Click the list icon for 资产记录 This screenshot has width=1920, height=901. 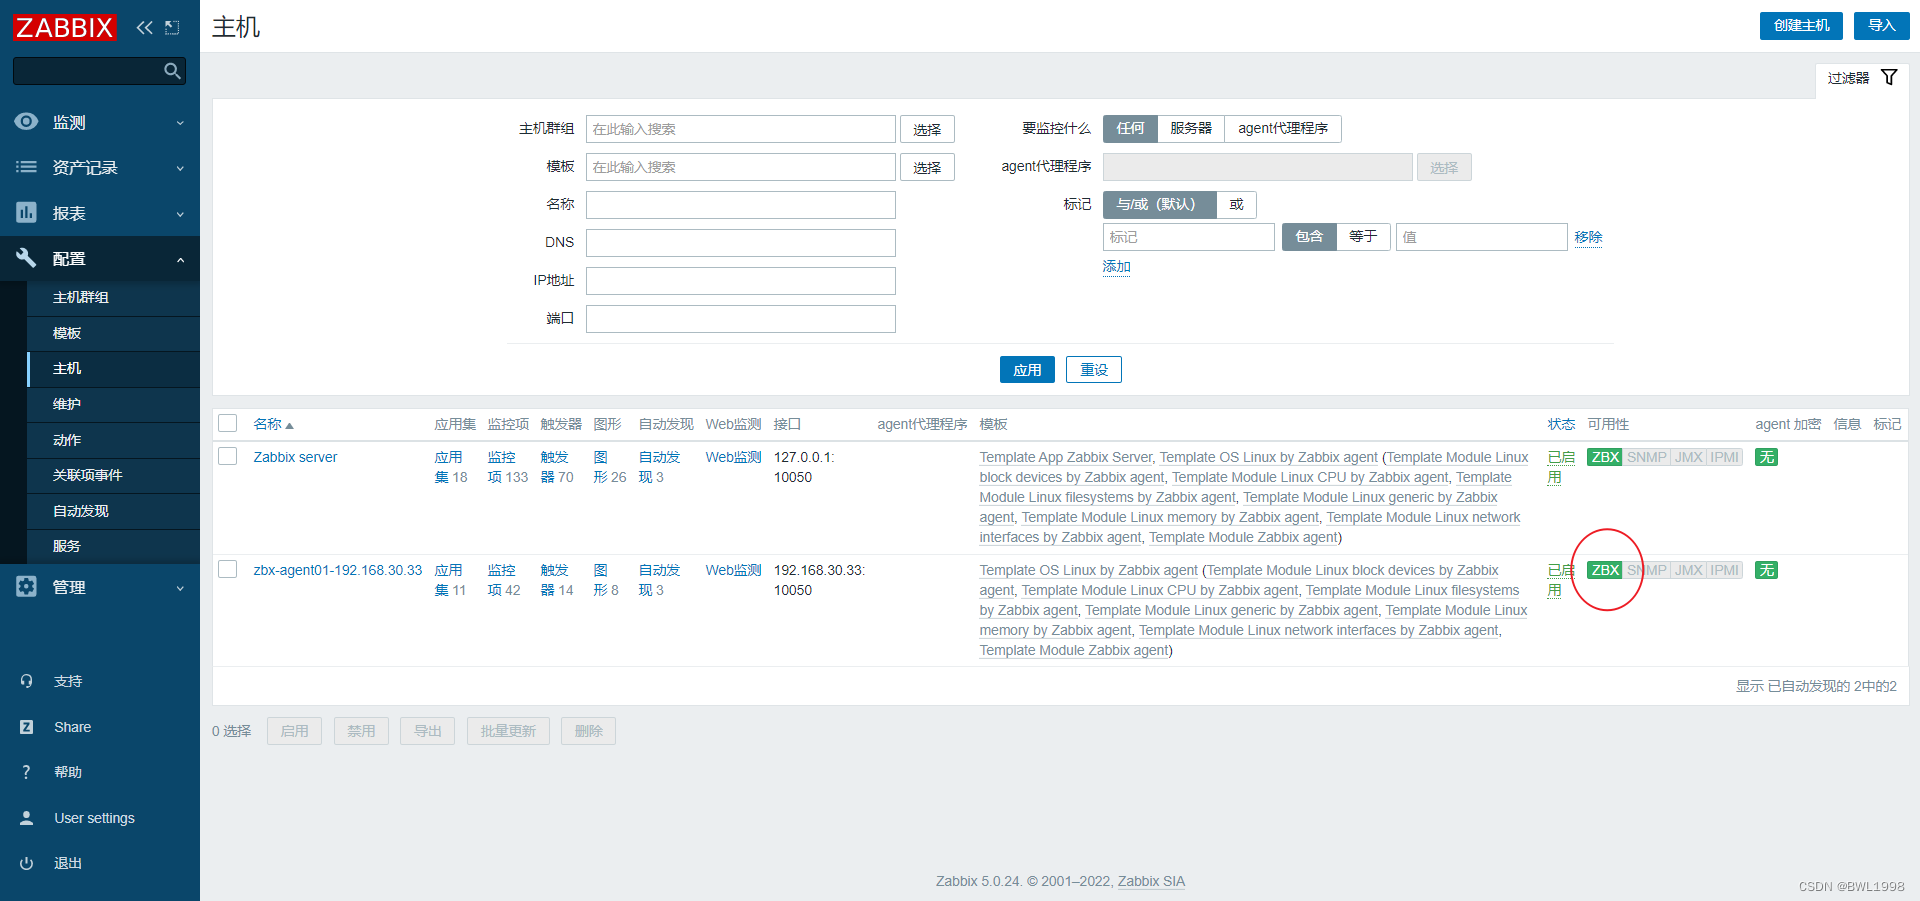coord(27,167)
